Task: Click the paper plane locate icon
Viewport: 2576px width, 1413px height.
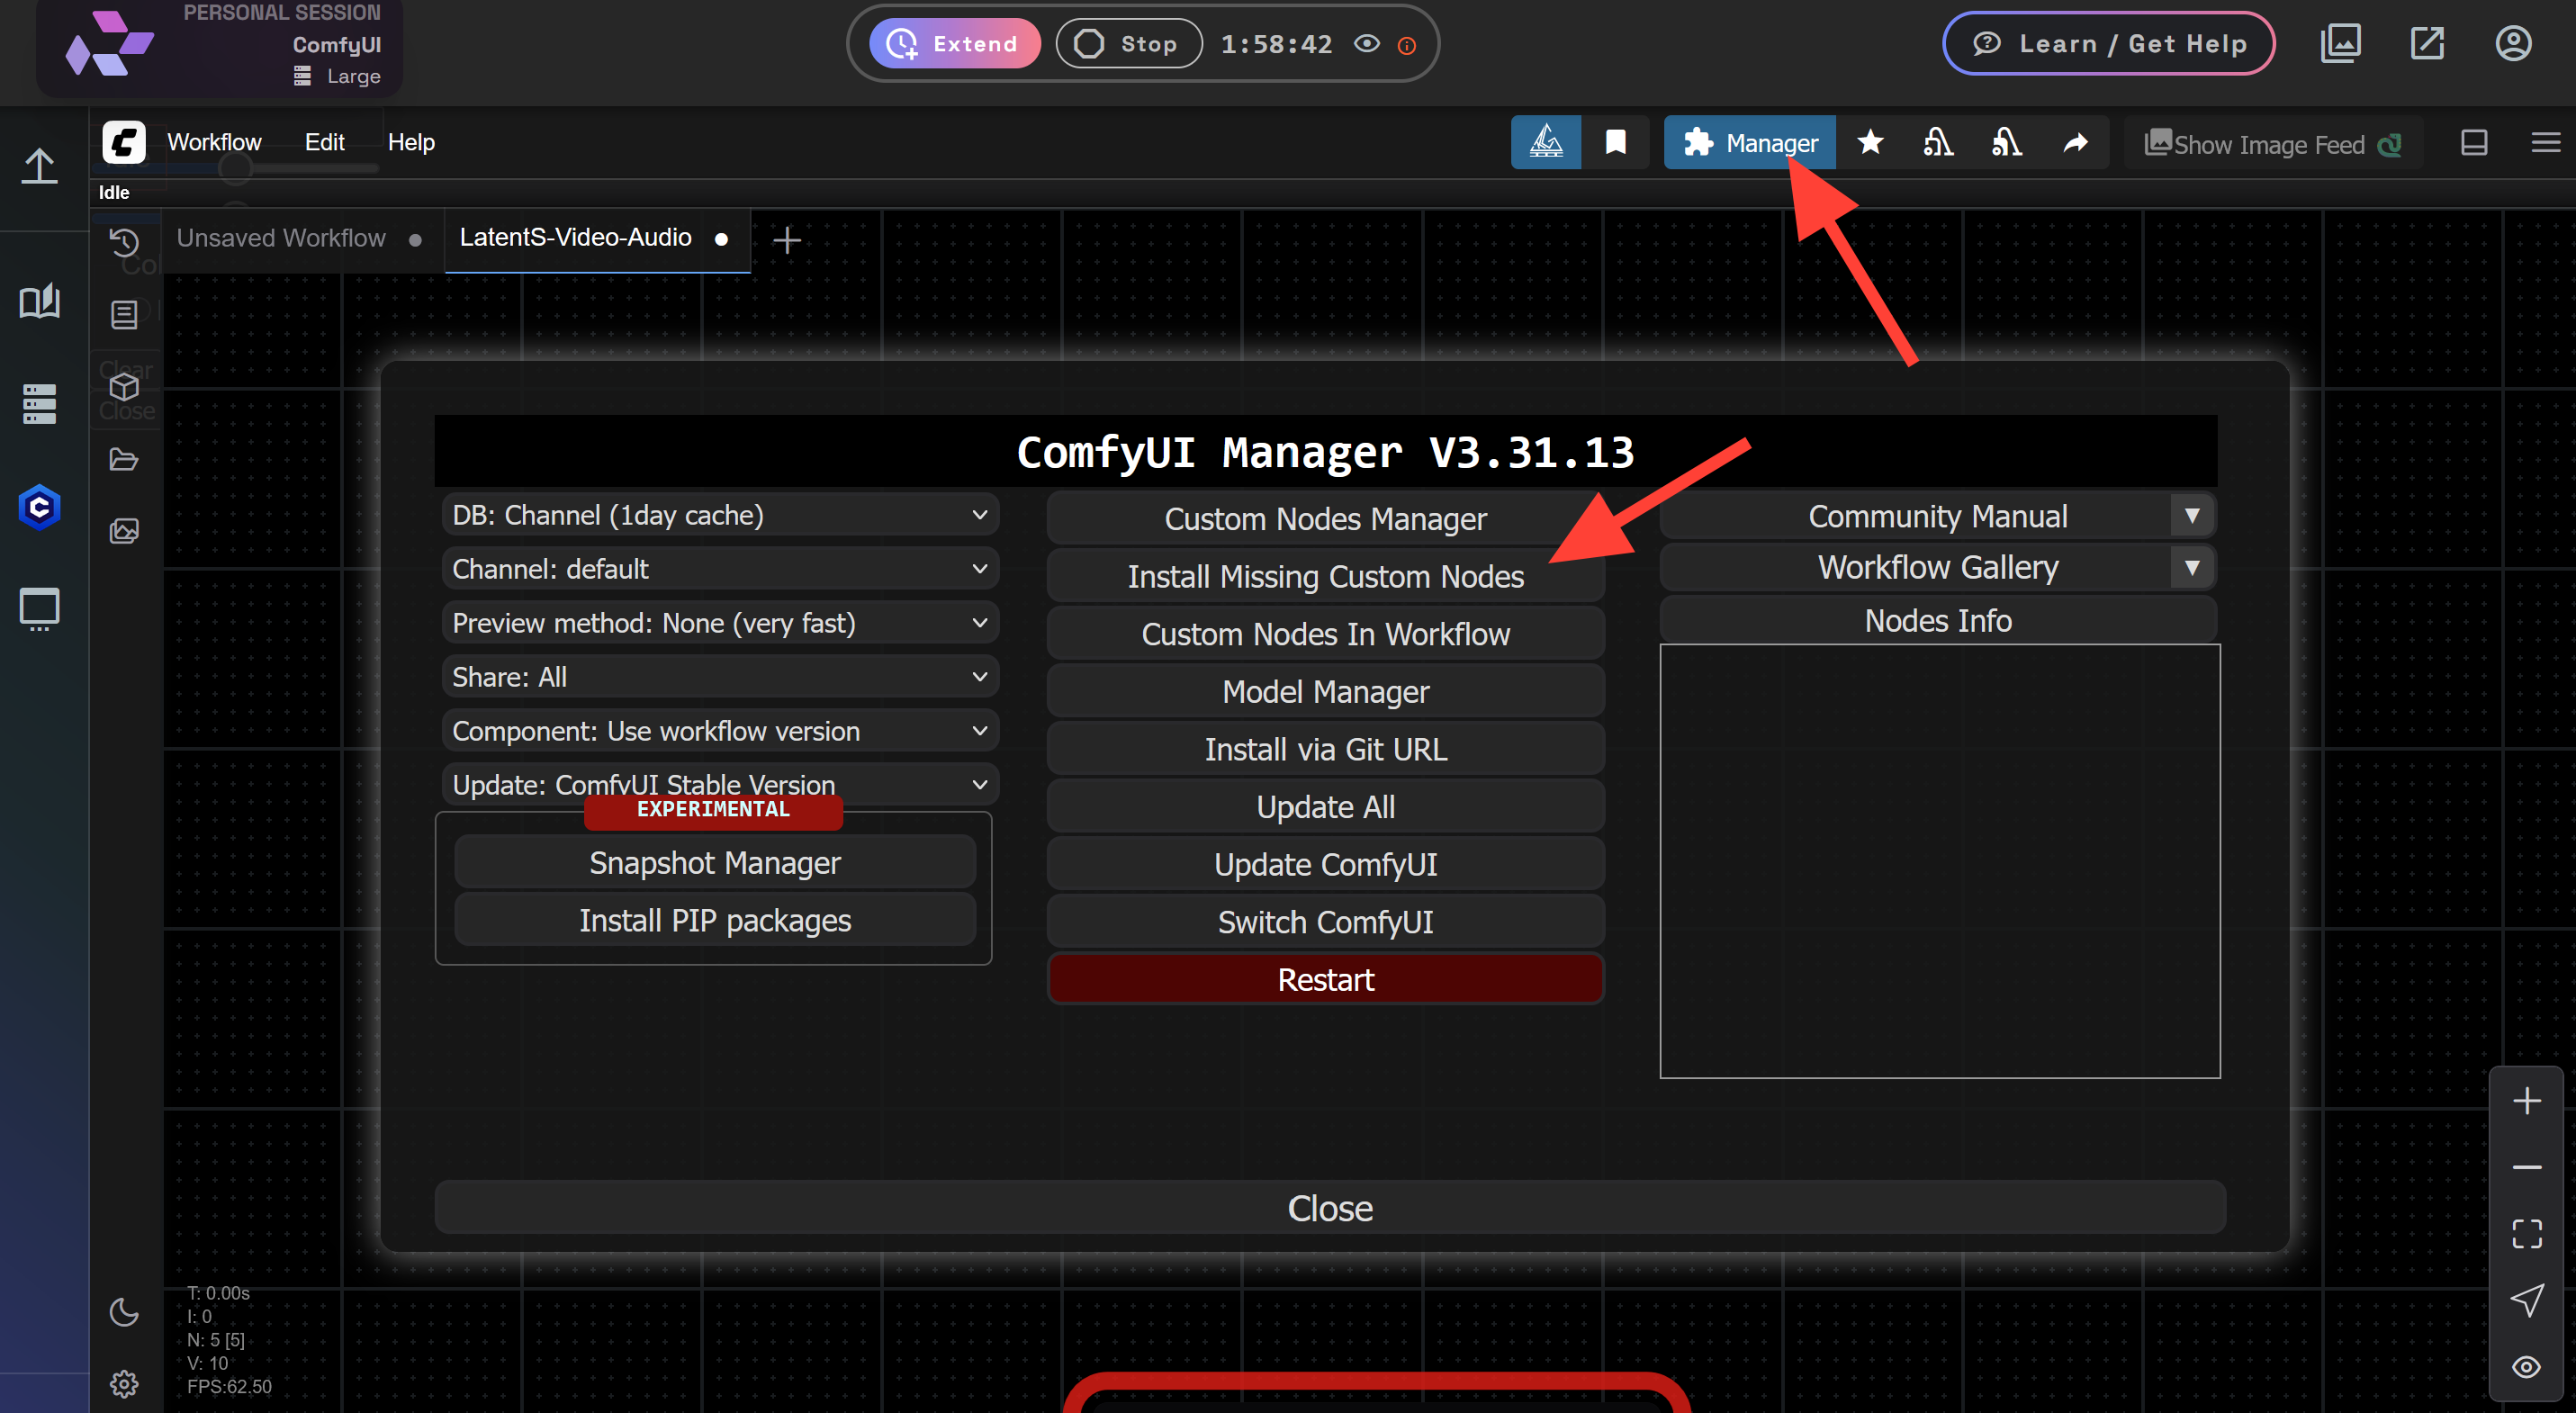Action: pos(2527,1300)
